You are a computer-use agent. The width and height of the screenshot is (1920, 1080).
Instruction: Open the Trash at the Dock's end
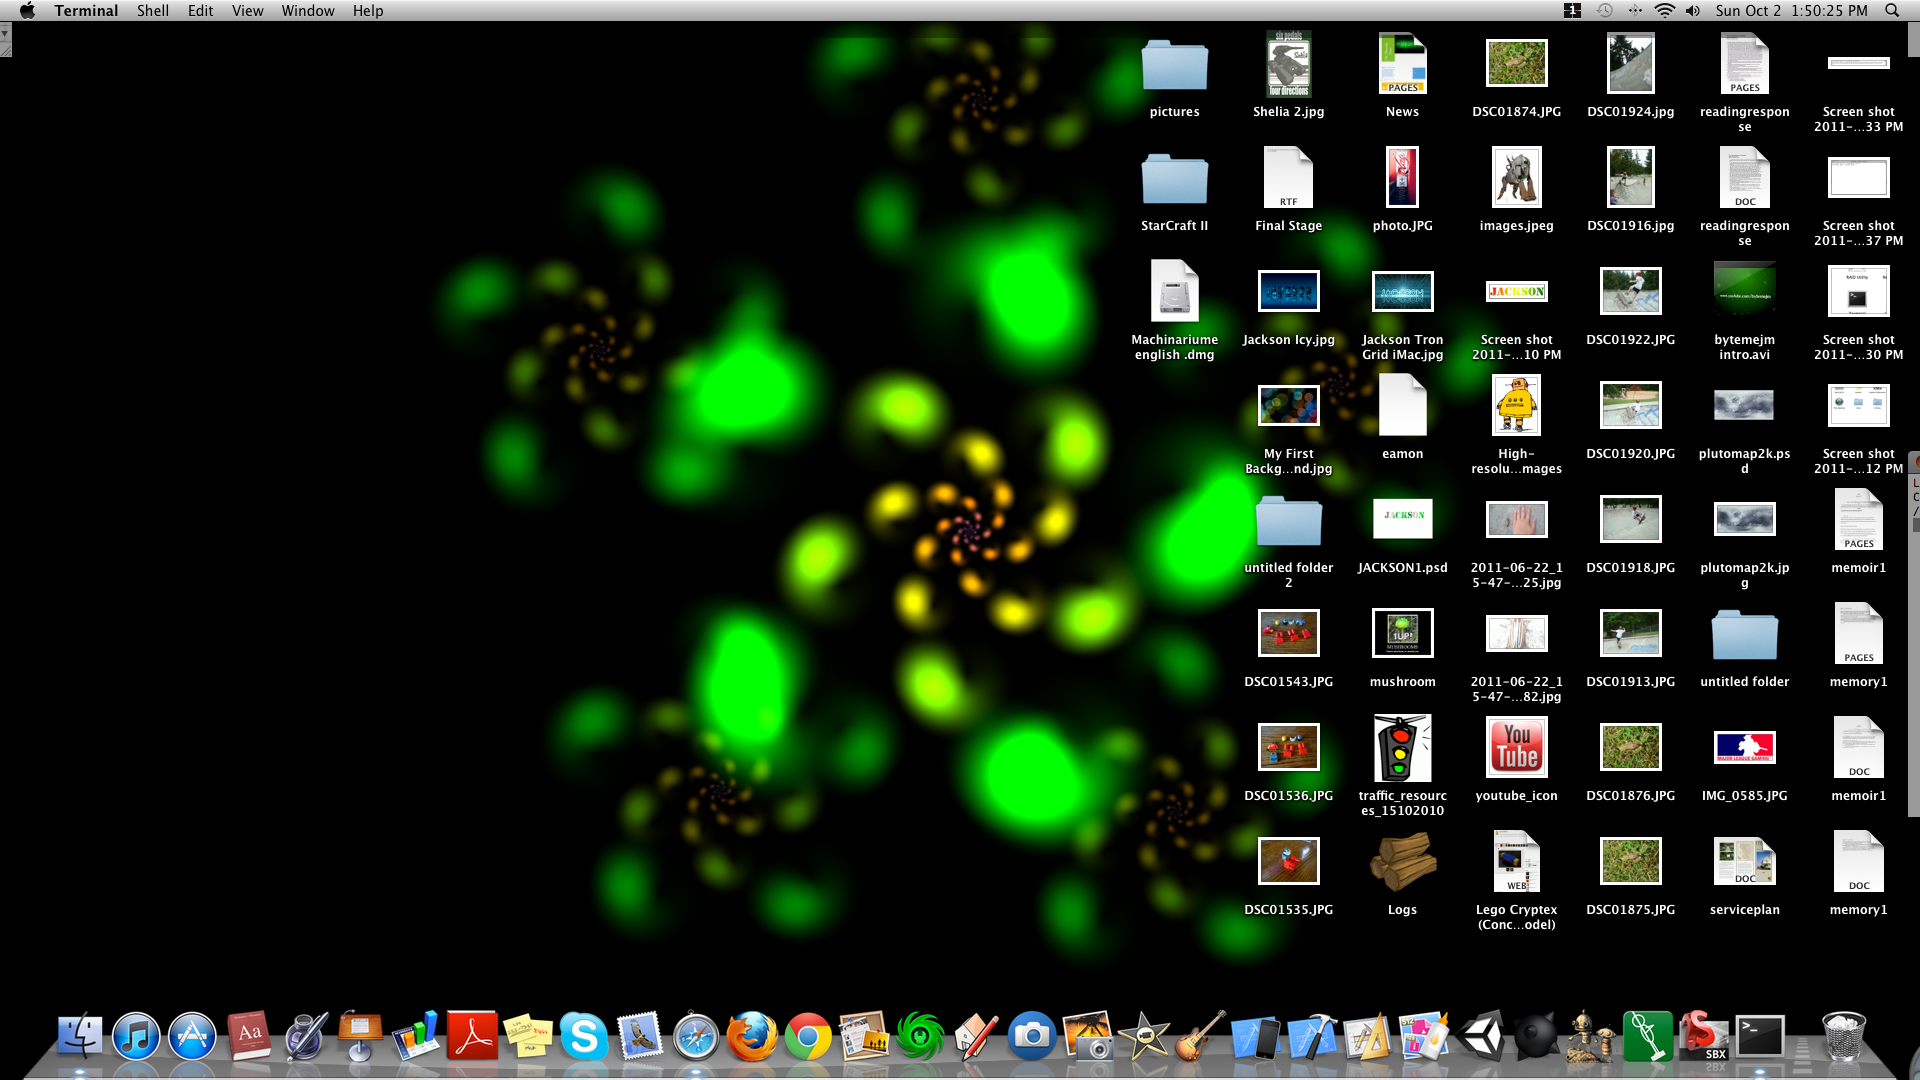coord(1845,1037)
